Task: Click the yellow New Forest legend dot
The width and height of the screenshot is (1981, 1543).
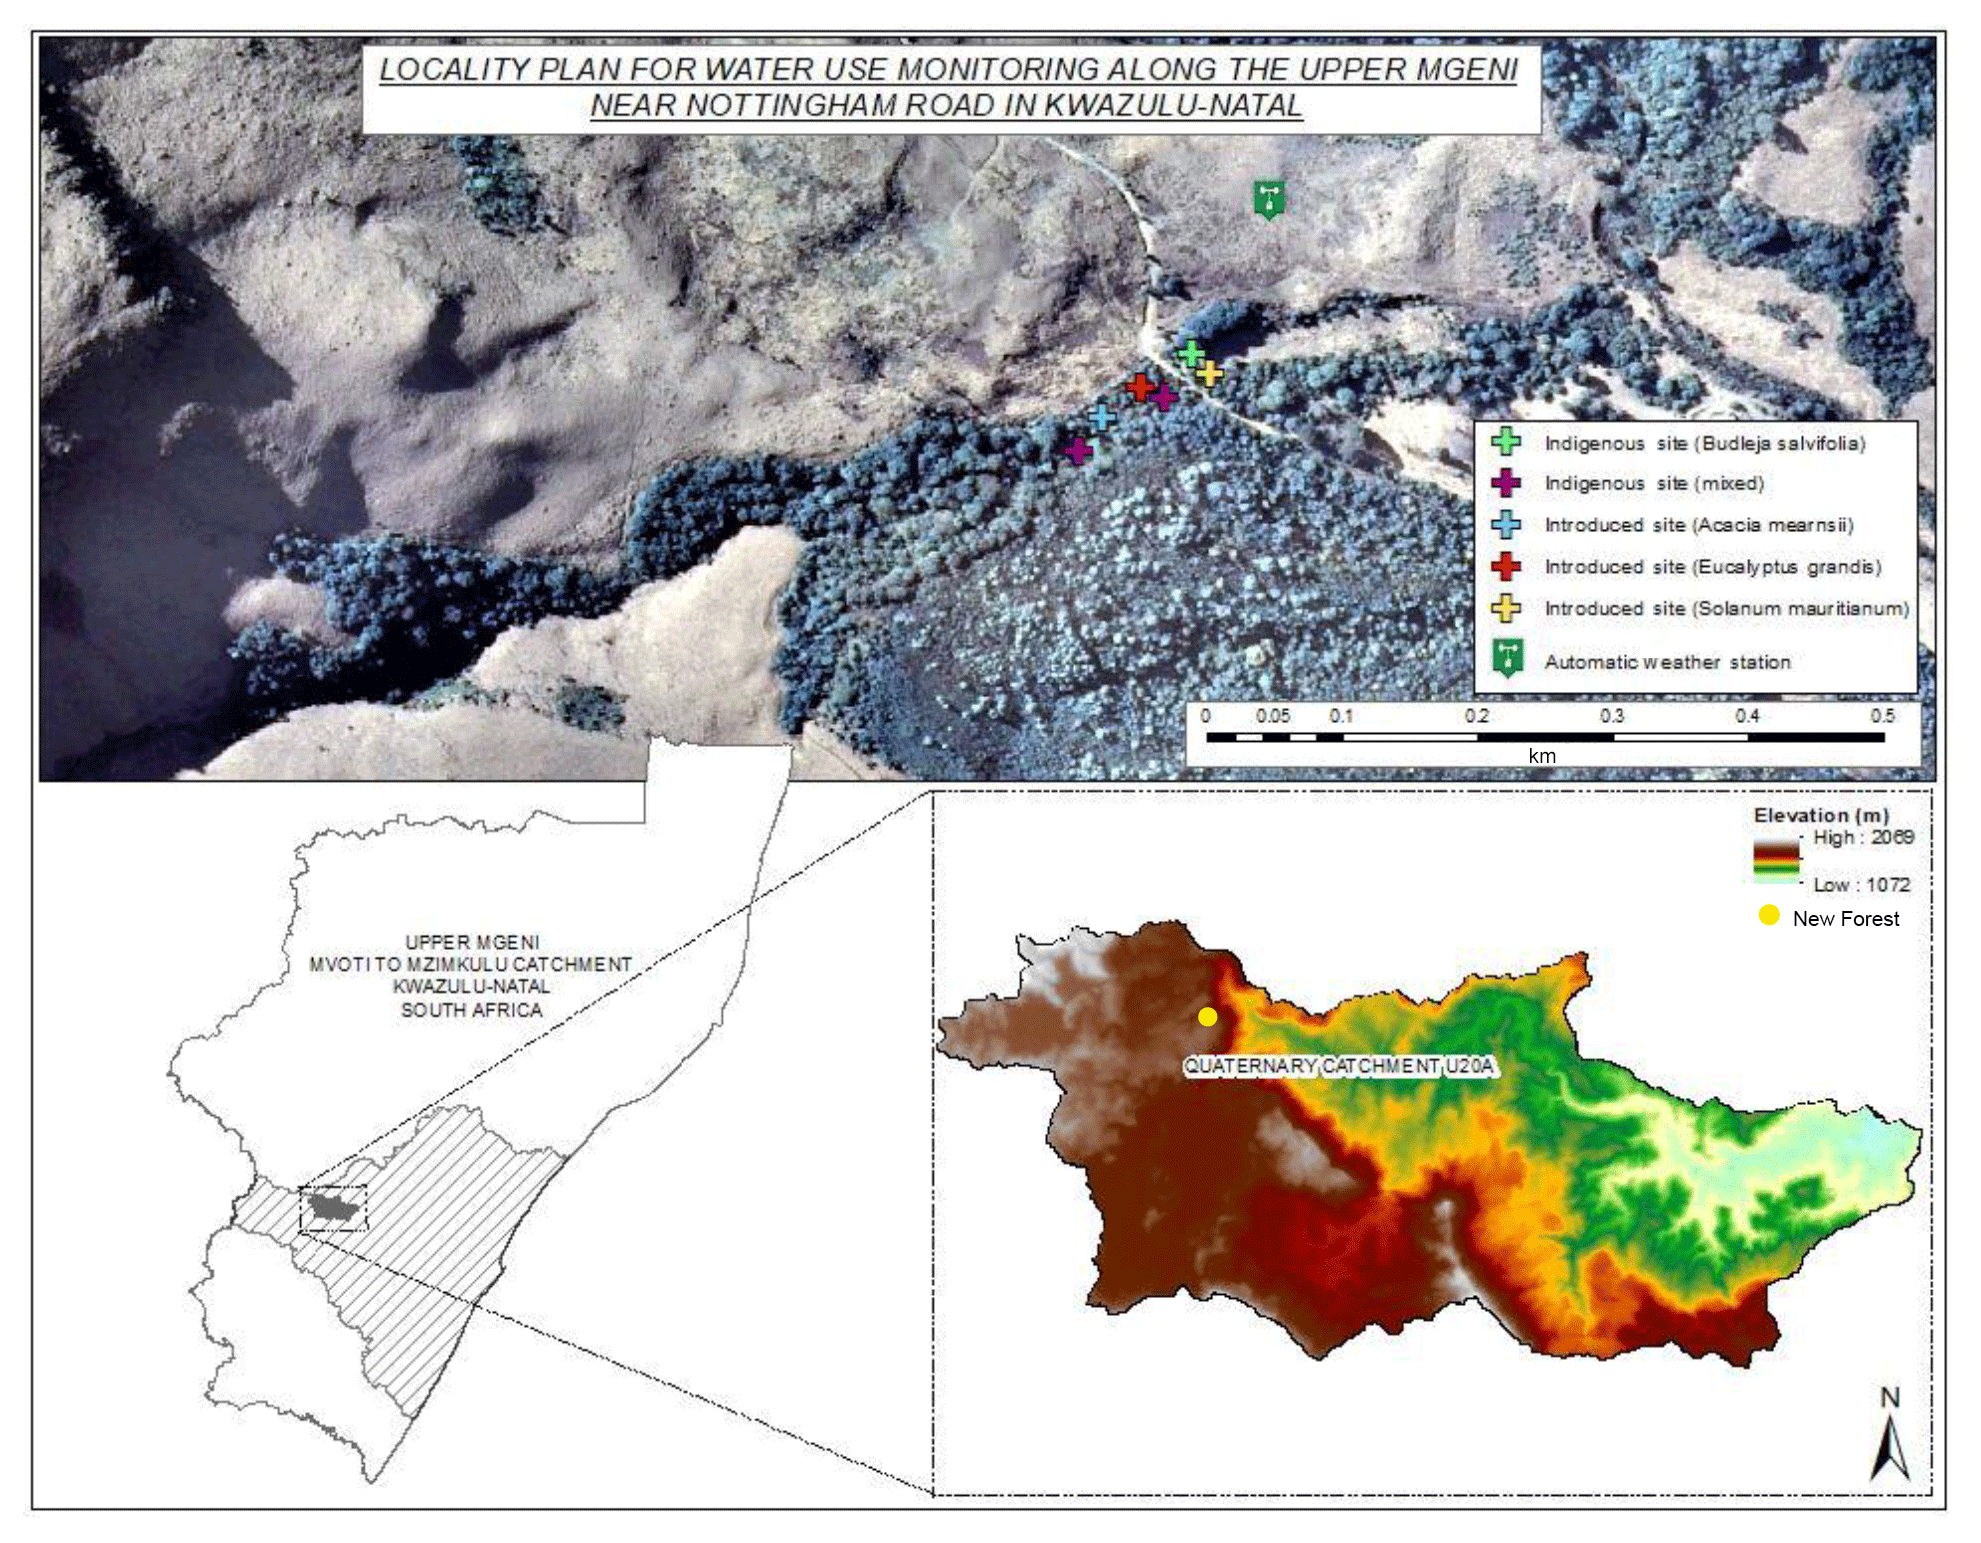Action: click(x=1769, y=915)
